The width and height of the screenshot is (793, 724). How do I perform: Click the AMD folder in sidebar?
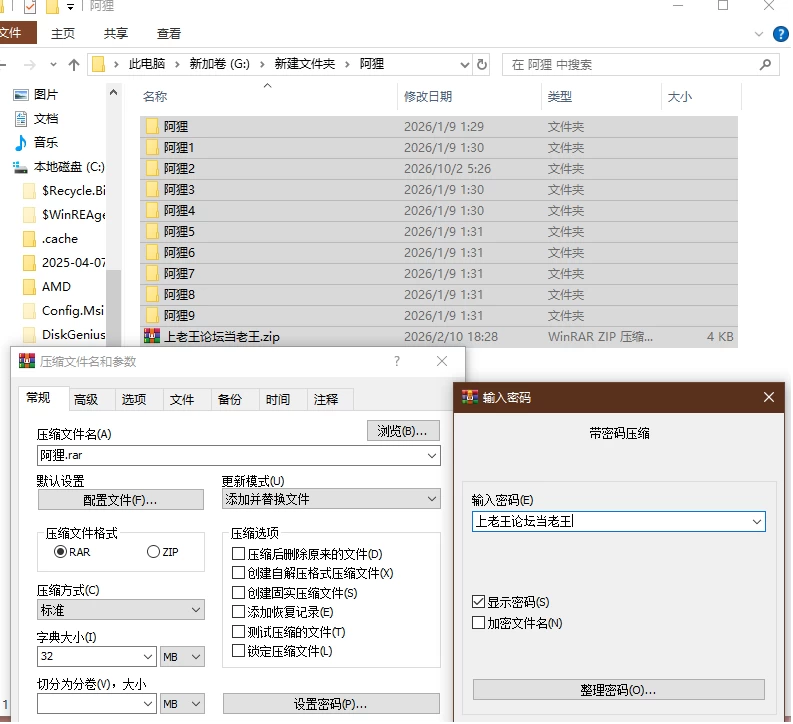click(x=56, y=287)
